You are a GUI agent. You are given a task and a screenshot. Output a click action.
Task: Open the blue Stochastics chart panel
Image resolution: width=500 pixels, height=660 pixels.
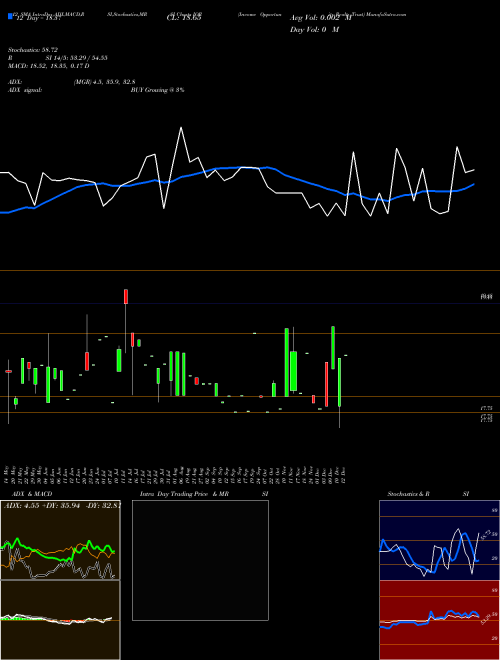(439, 540)
